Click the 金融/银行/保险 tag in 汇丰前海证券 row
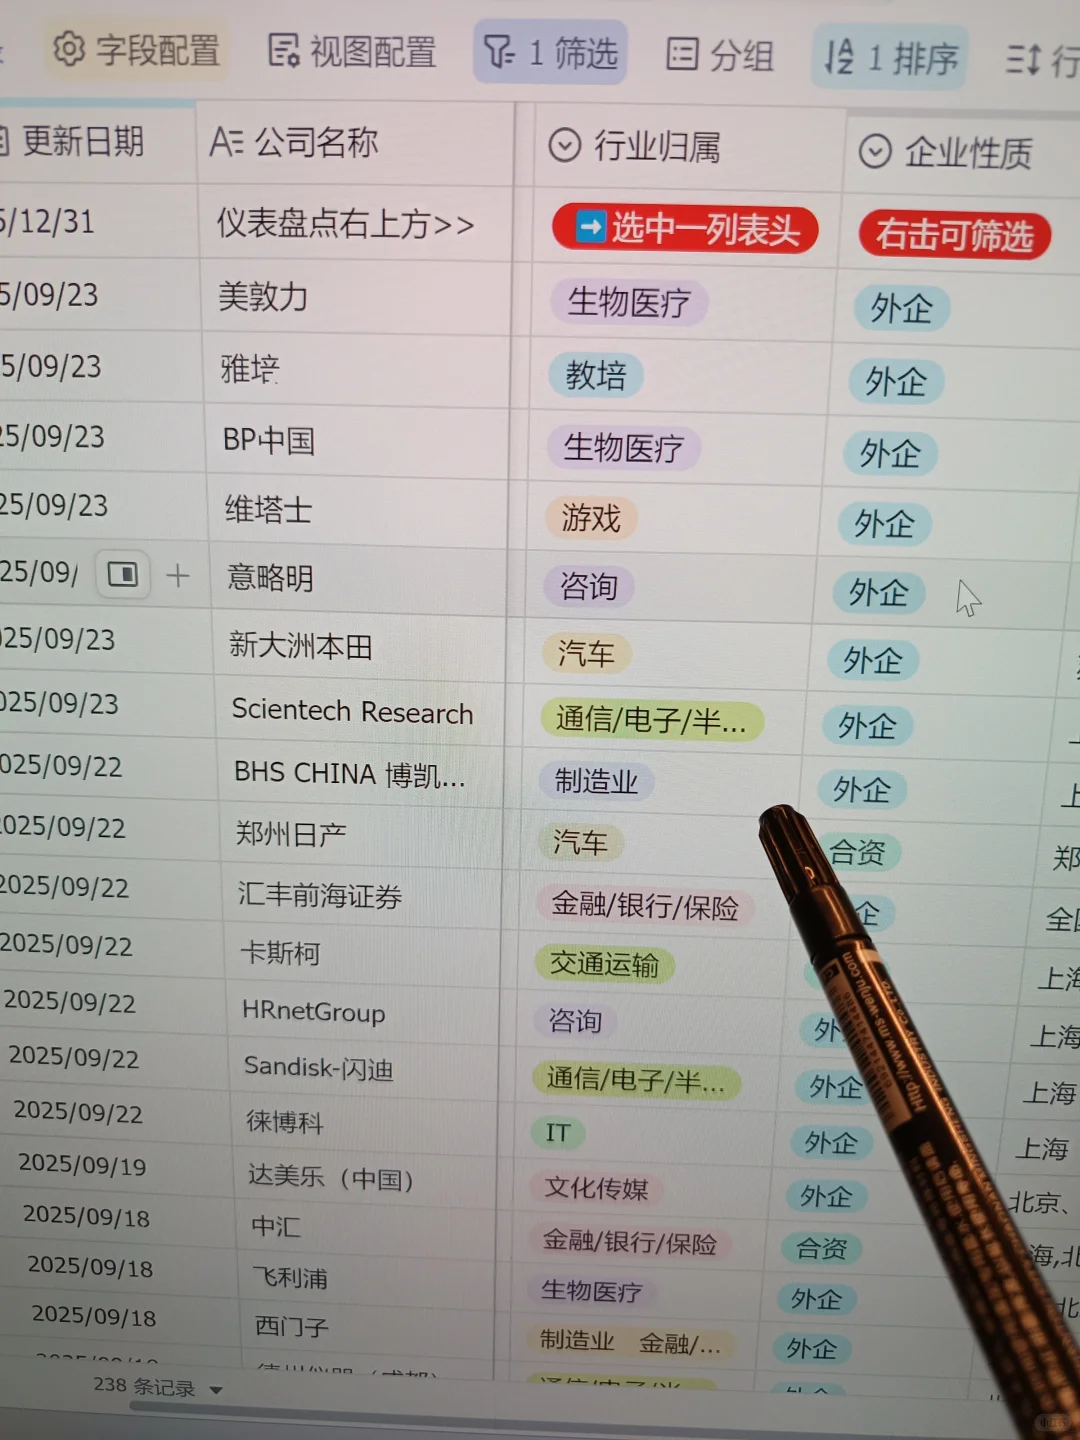 (645, 906)
